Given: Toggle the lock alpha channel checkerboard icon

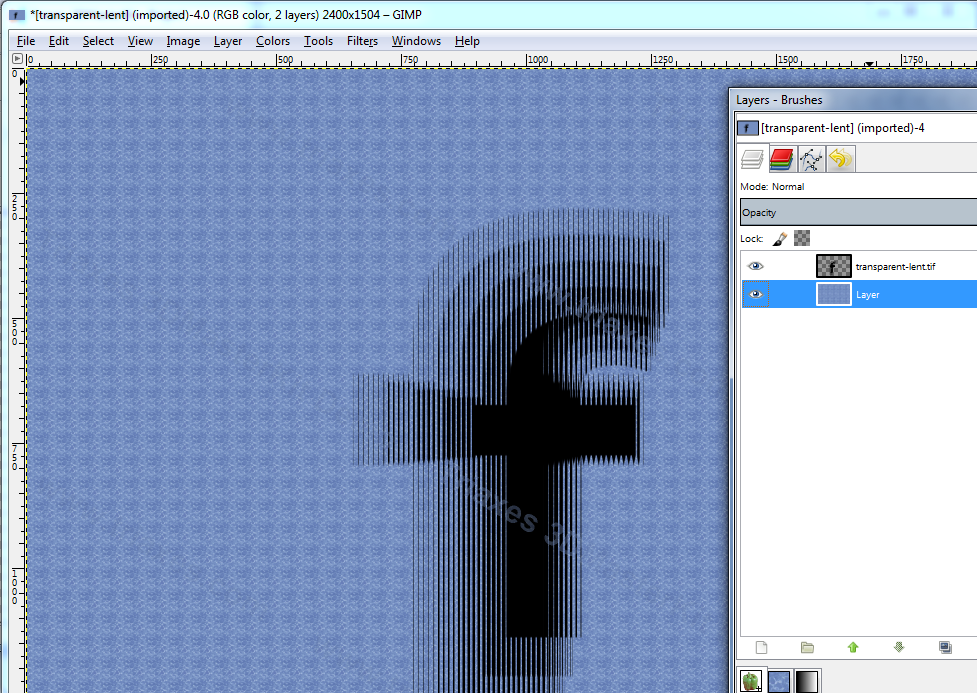Looking at the screenshot, I should click(x=802, y=238).
